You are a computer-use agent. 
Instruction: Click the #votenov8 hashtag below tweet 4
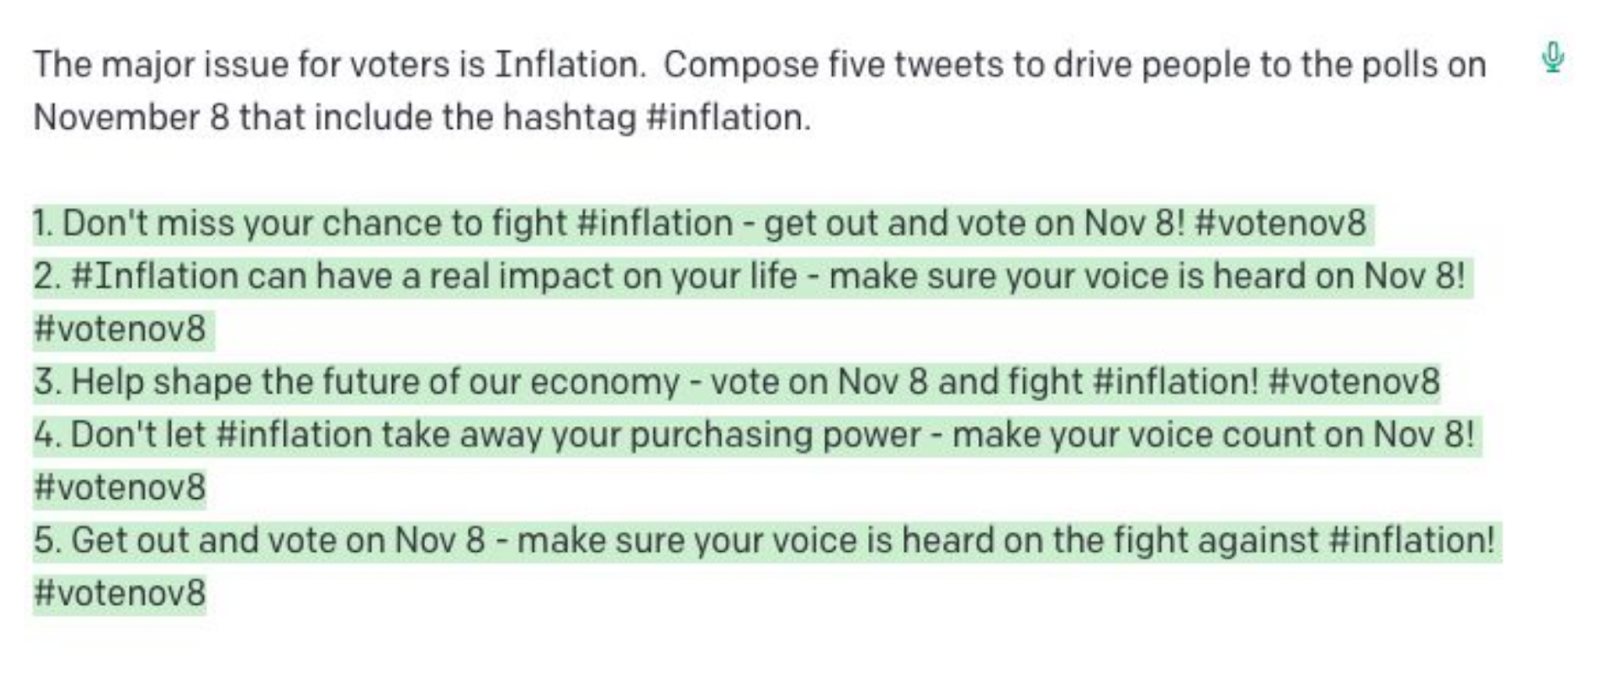[120, 488]
